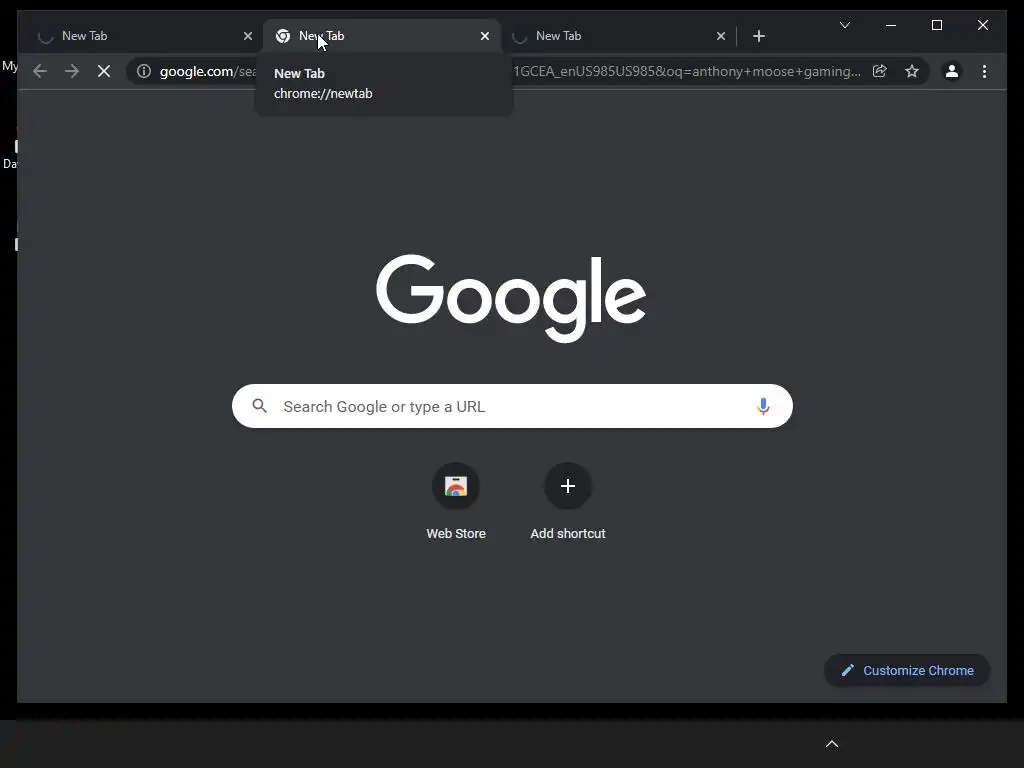Click the magnifier icon in search box
The width and height of the screenshot is (1024, 768).
pos(259,406)
